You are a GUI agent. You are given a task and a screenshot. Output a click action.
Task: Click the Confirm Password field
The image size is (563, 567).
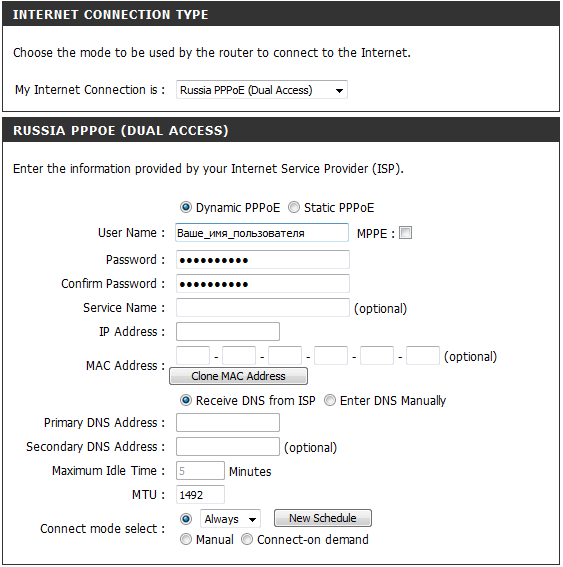(x=263, y=284)
